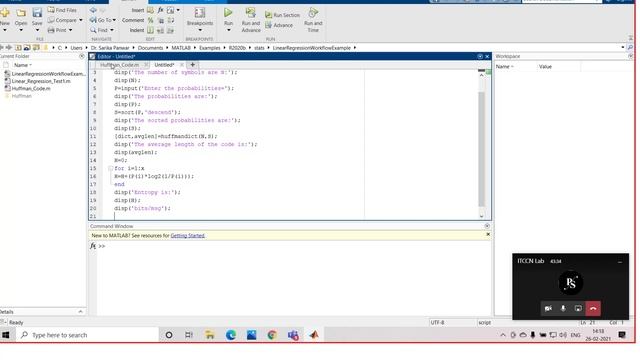Image resolution: width=640 pixels, height=360 pixels.
Task: Click the editor vertical scrollbar thumb
Action: pos(481,149)
